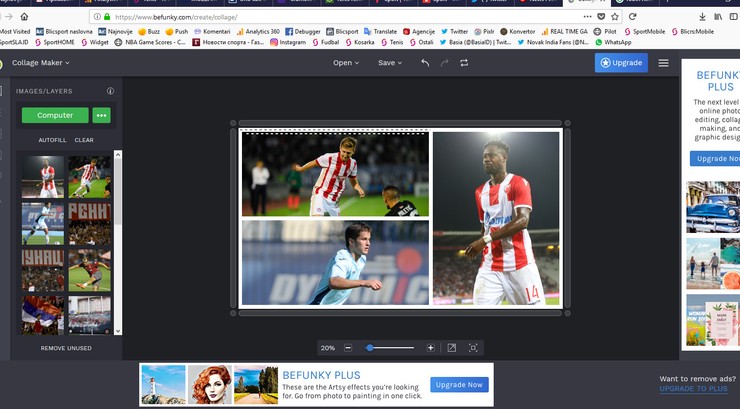
Task: Click the Computer upload button
Action: click(55, 115)
